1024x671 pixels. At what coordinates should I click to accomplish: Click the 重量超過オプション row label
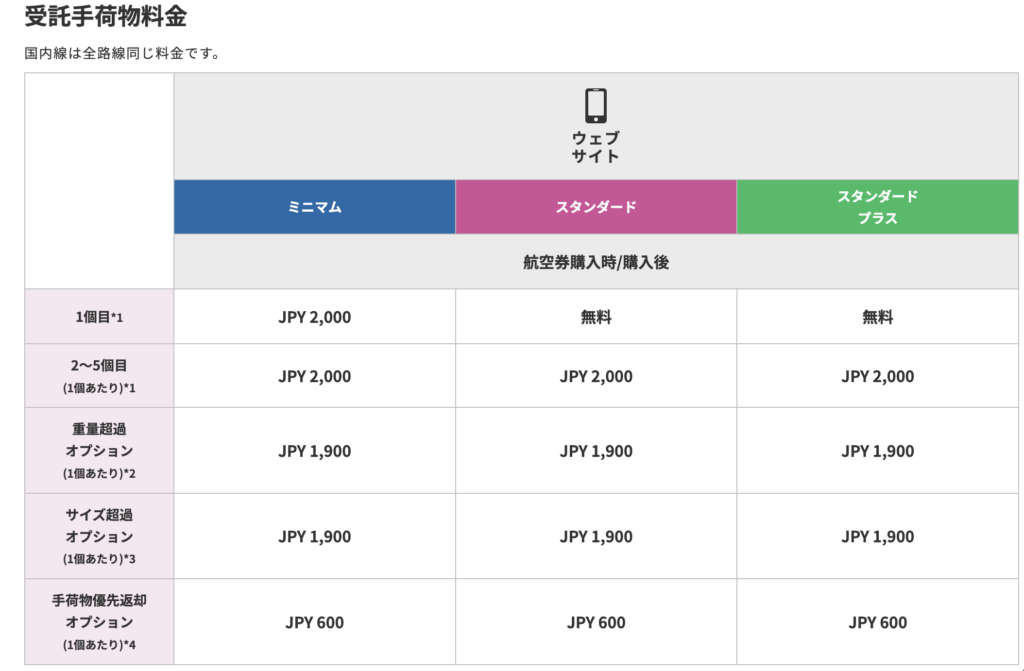coord(98,450)
